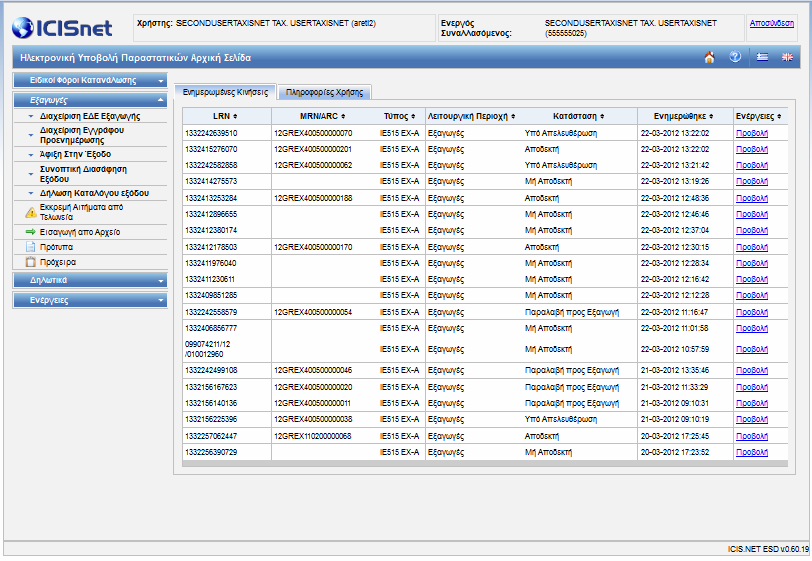Open the help question mark icon
The image size is (812, 561).
click(735, 57)
